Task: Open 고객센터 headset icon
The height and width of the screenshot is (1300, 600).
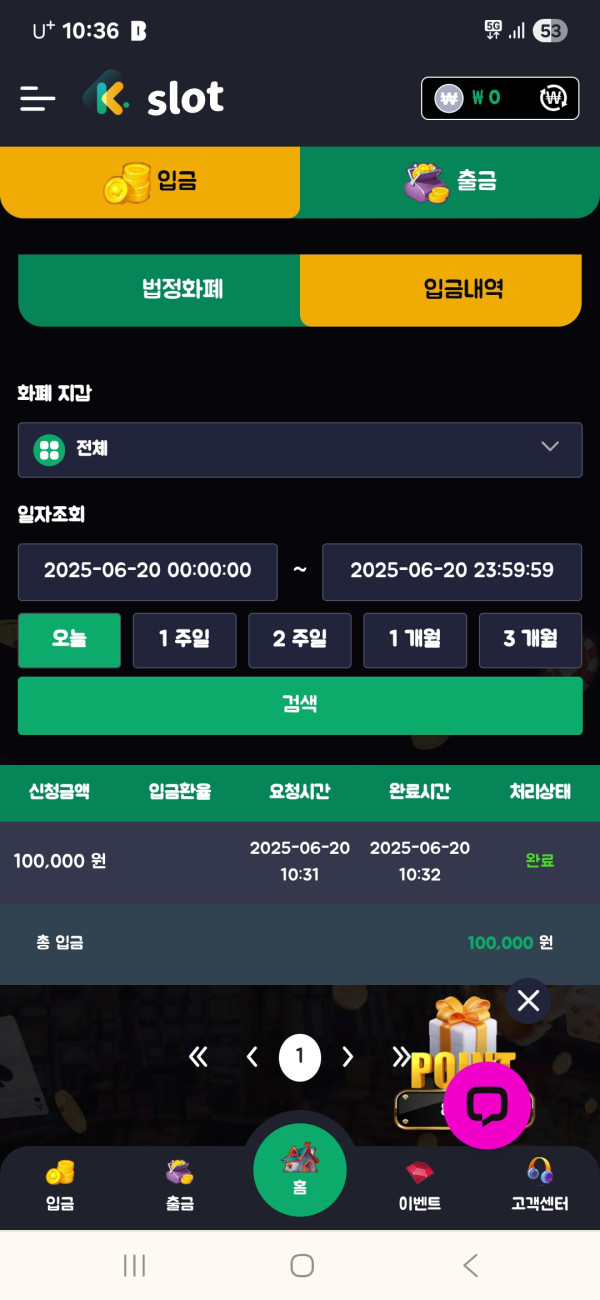Action: pyautogui.click(x=540, y=1186)
